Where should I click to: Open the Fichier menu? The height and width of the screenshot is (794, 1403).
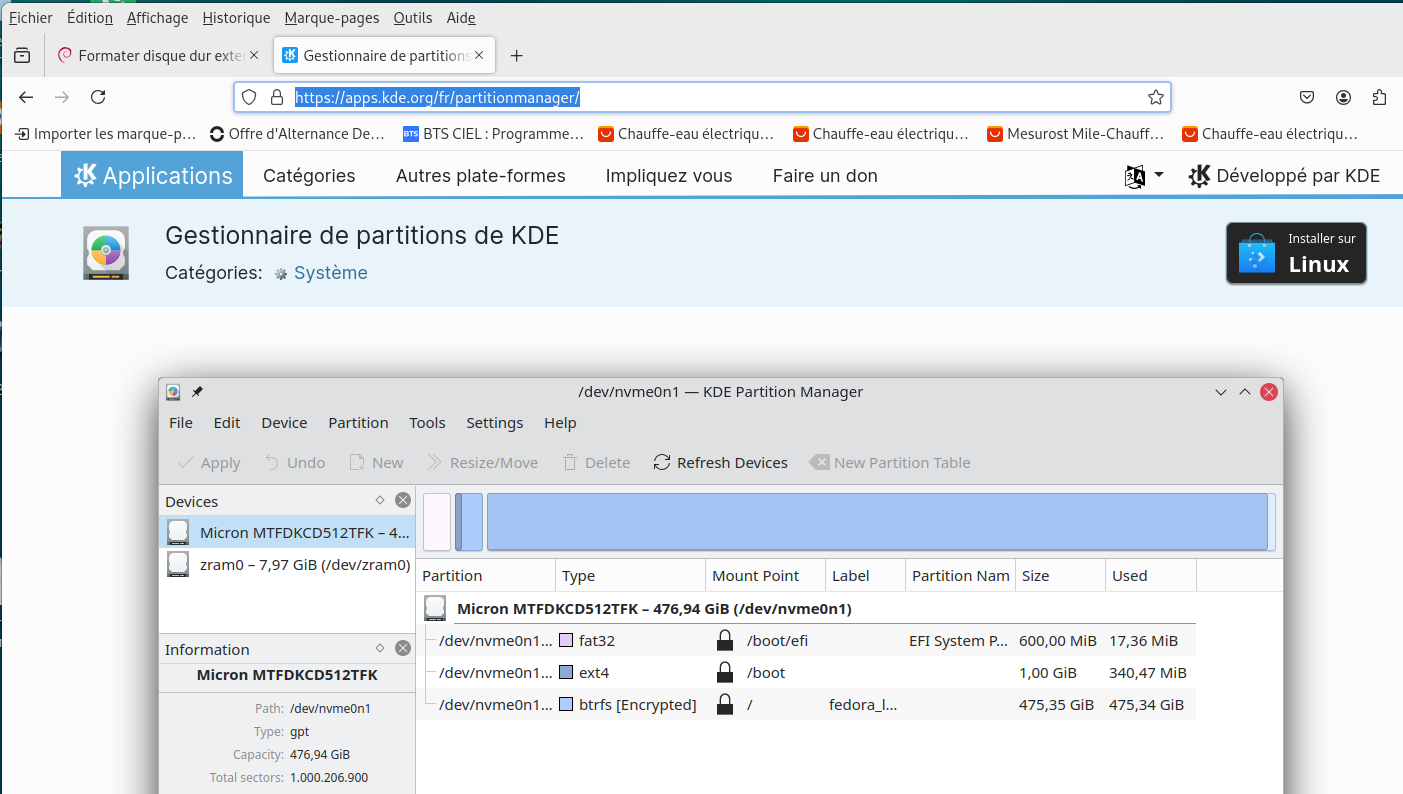30,18
